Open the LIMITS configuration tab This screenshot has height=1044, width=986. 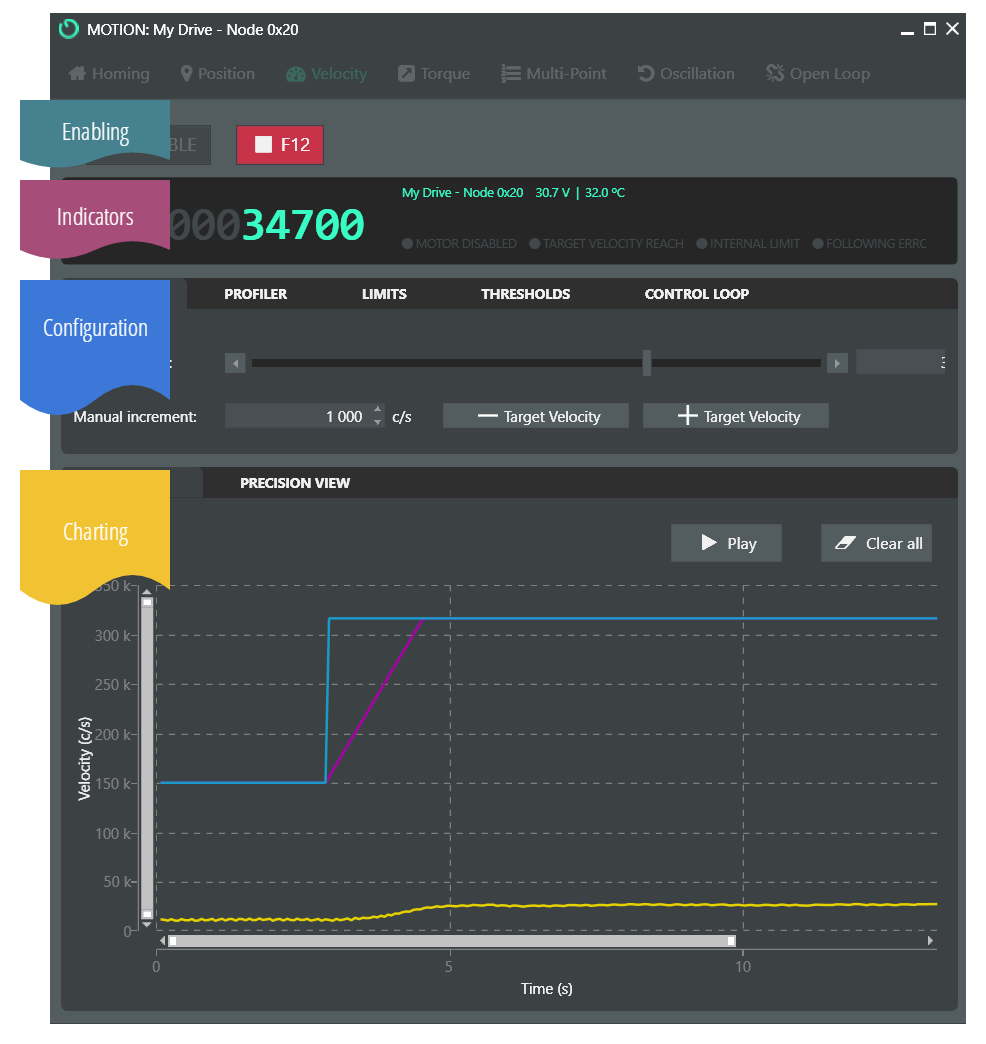[384, 294]
